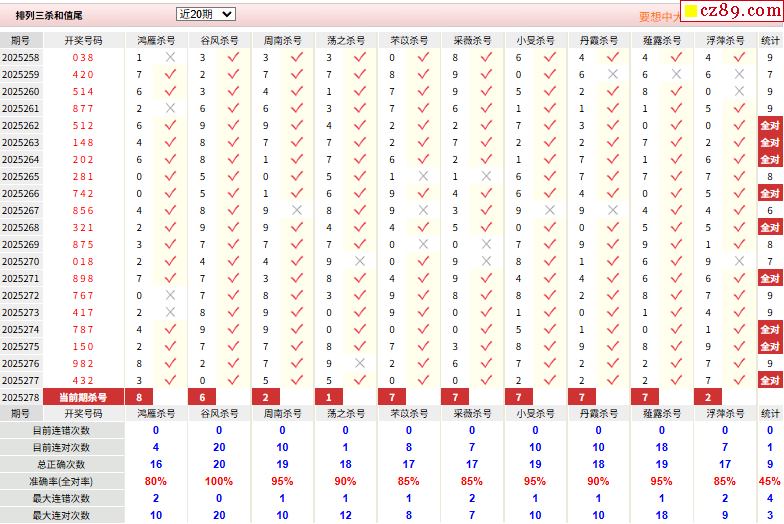784x524 pixels.
Task: Click the red 2 current kill number for 浮萍
Action: pos(708,398)
